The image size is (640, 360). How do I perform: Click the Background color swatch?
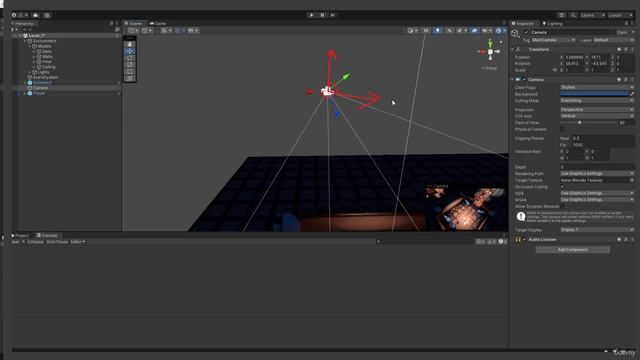pos(594,94)
